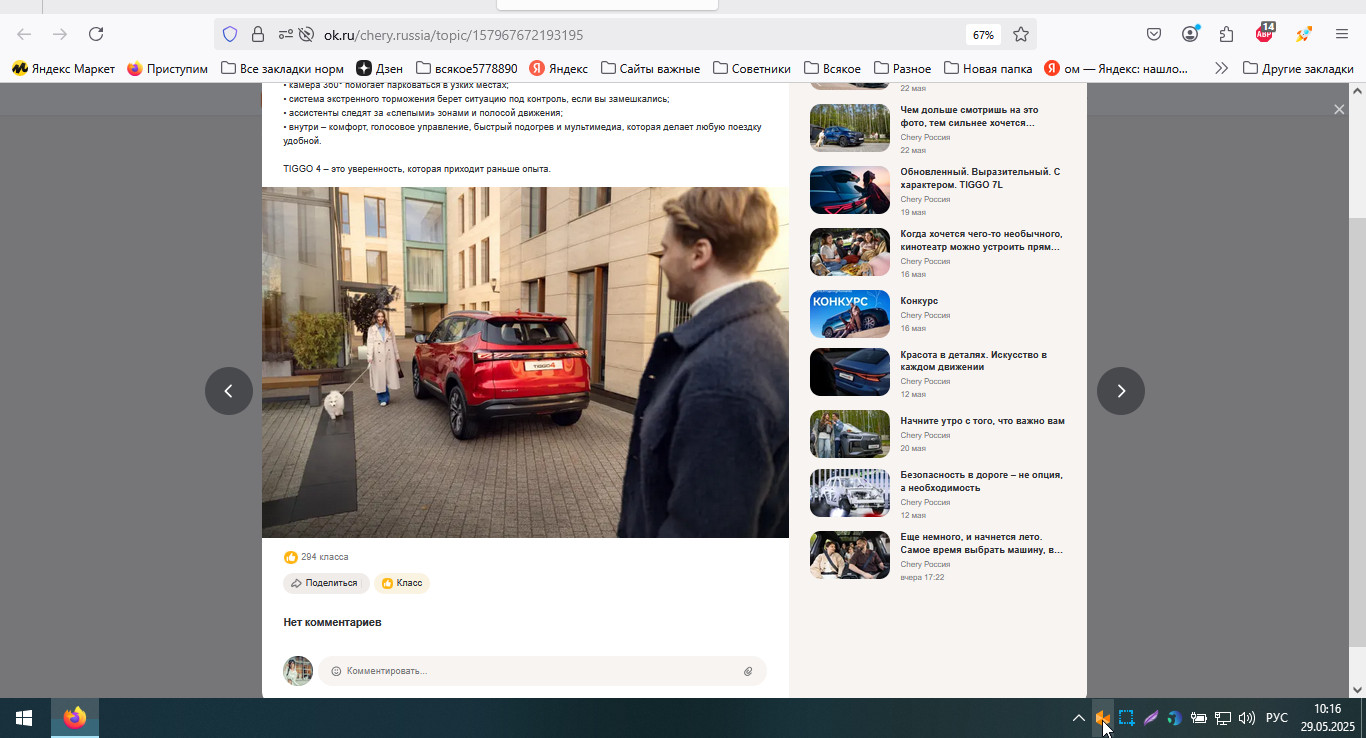Viewport: 1366px width, 738px height.
Task: Open the extensions puzzle icon
Action: [x=1227, y=34]
